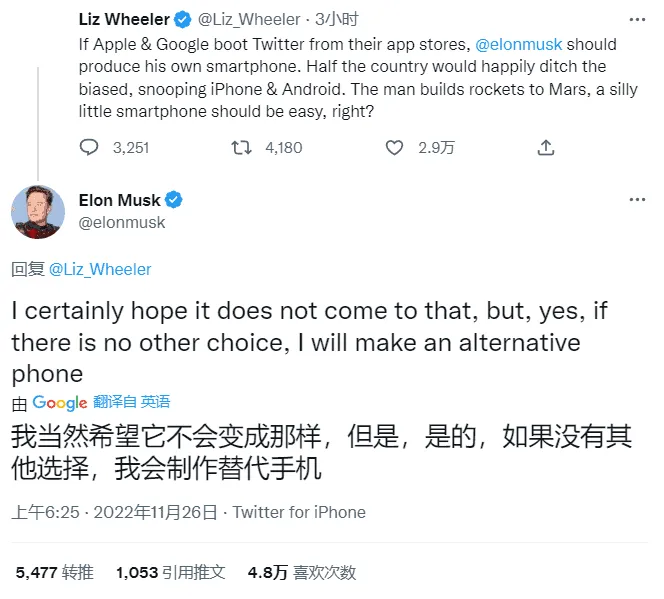Open more options on Liz Wheeler's tweet
664x599 pixels.
[x=637, y=19]
